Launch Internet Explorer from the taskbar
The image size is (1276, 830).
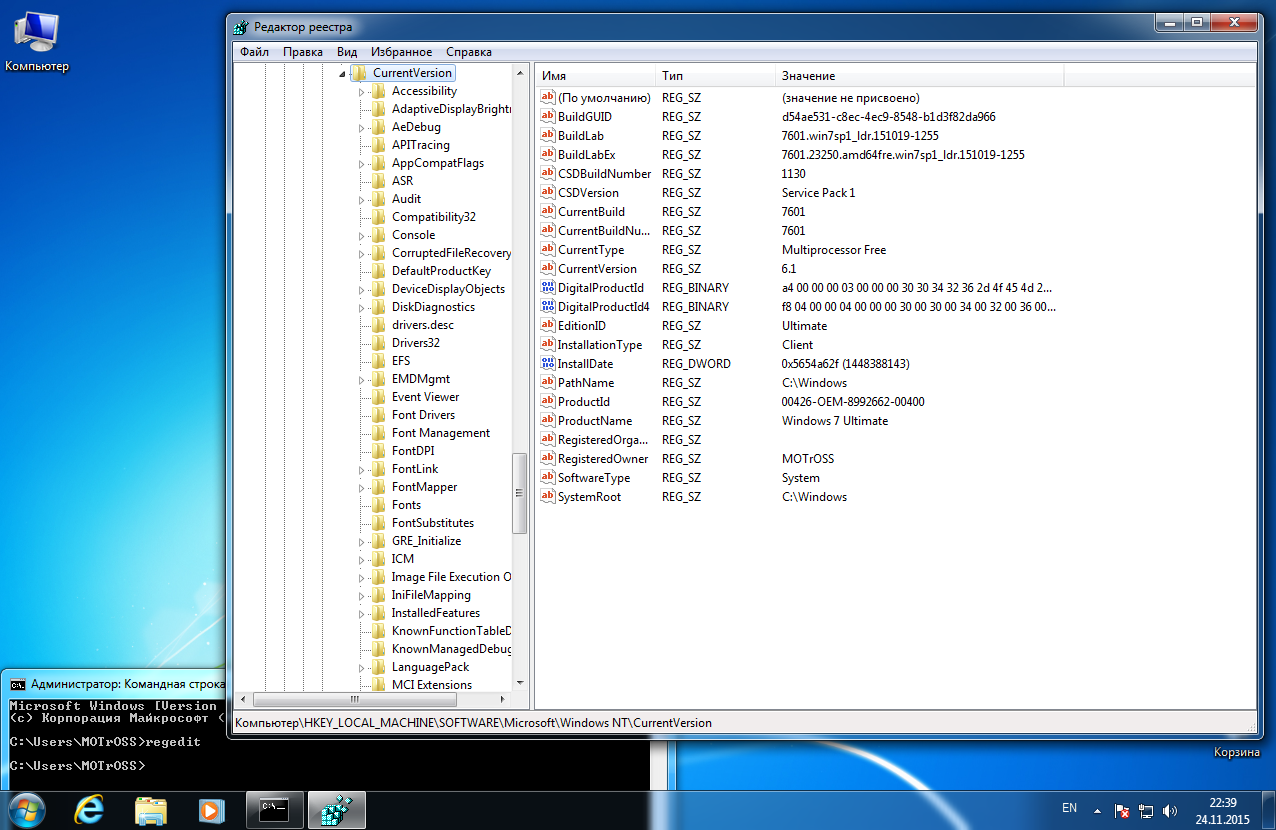coord(89,809)
